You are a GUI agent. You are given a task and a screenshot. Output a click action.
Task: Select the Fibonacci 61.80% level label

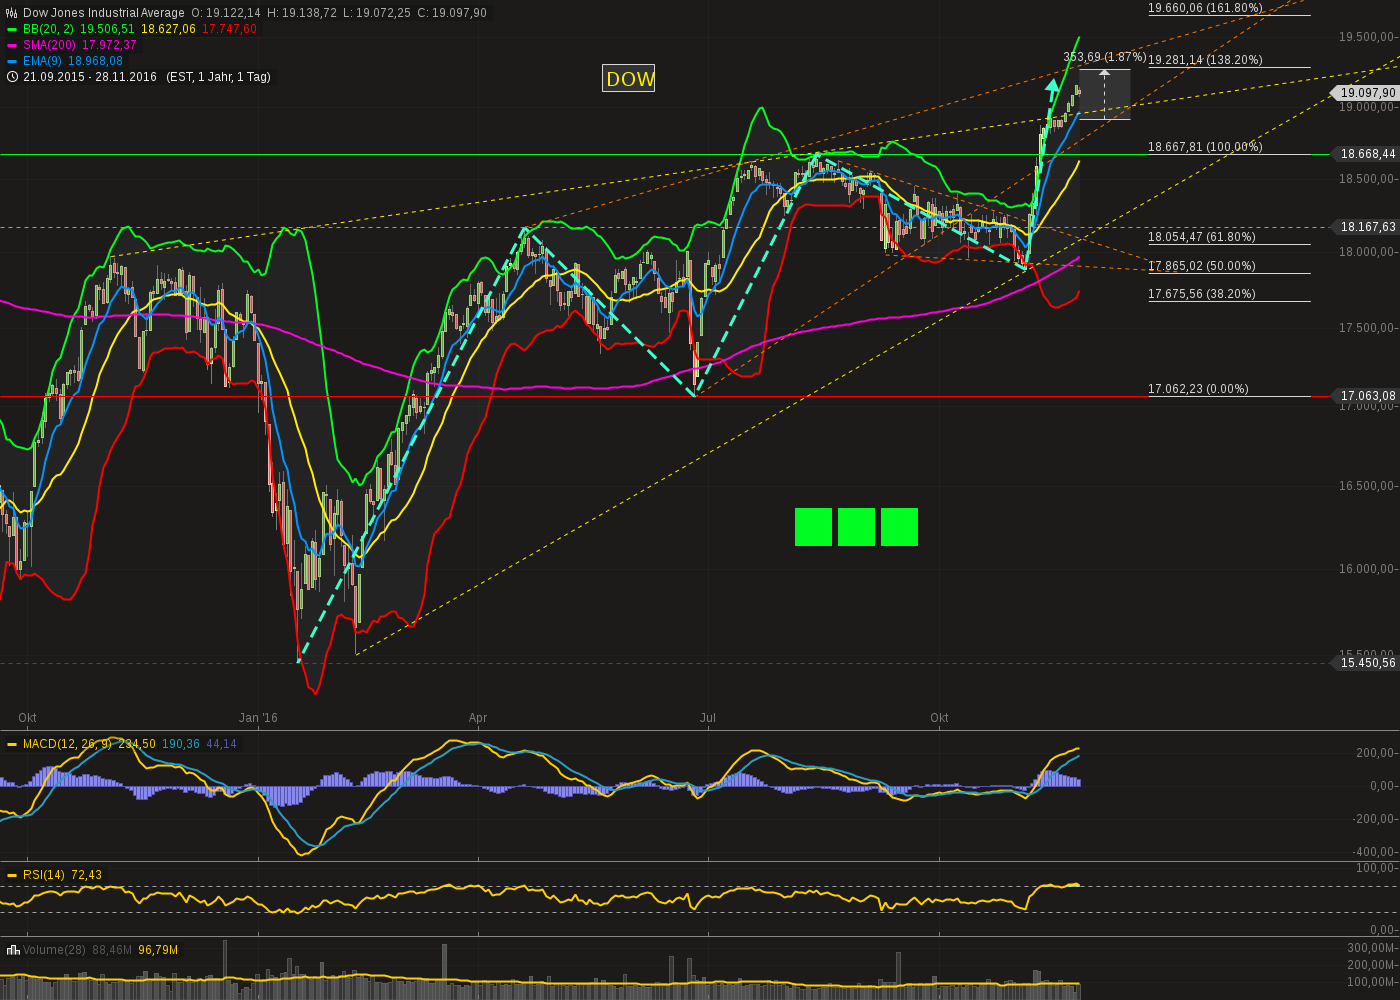click(x=1202, y=237)
